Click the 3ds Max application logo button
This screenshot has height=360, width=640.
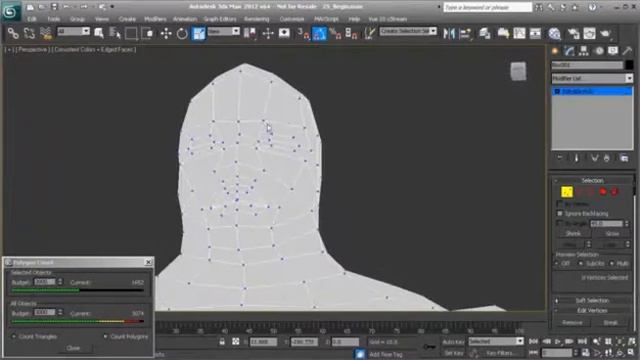pyautogui.click(x=11, y=11)
